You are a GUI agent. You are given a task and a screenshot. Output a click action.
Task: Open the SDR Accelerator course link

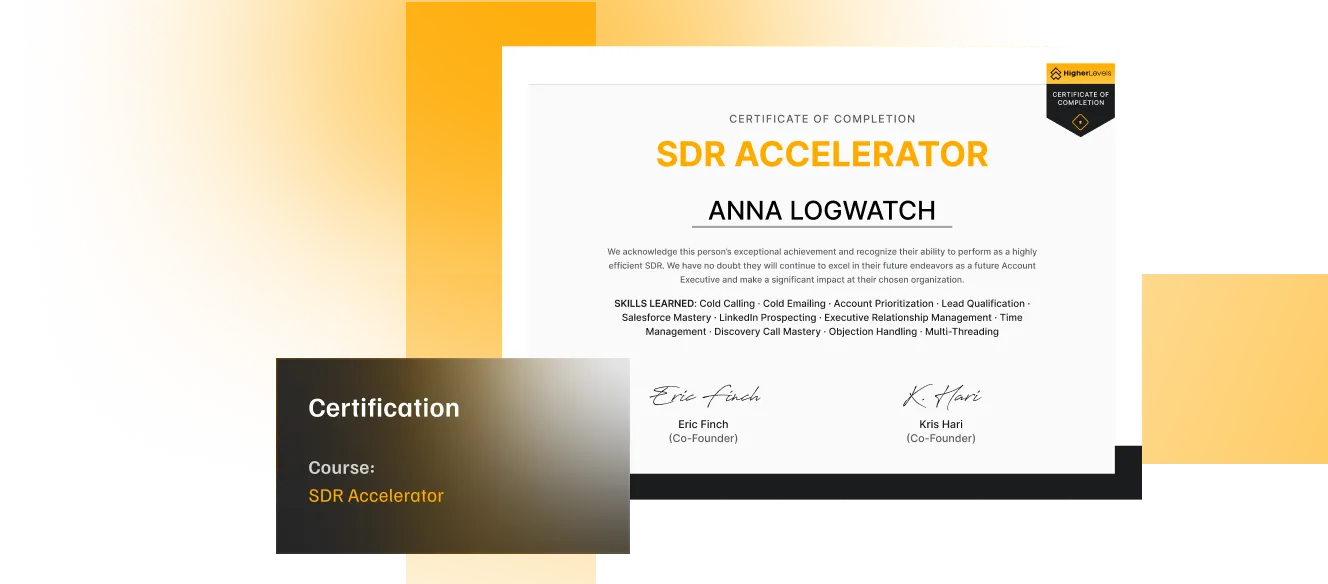coord(375,495)
